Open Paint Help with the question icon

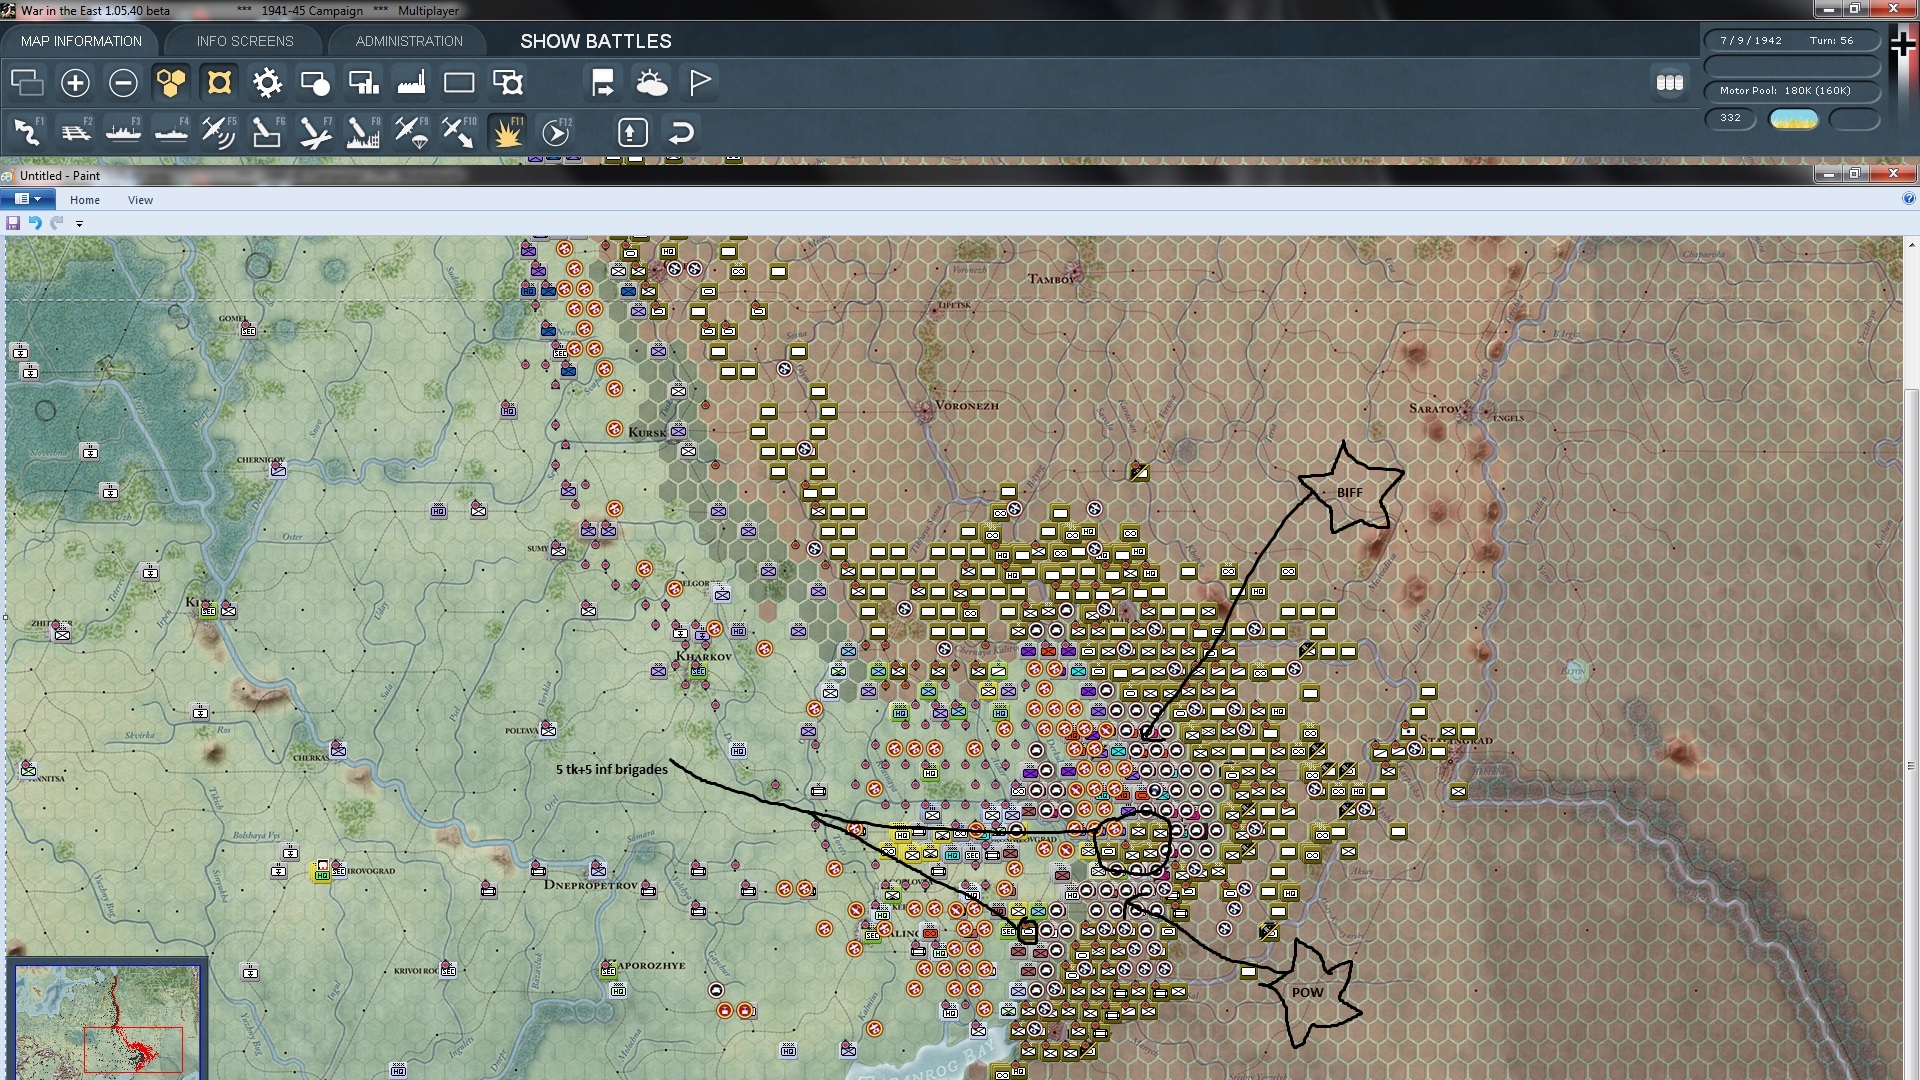point(1908,199)
